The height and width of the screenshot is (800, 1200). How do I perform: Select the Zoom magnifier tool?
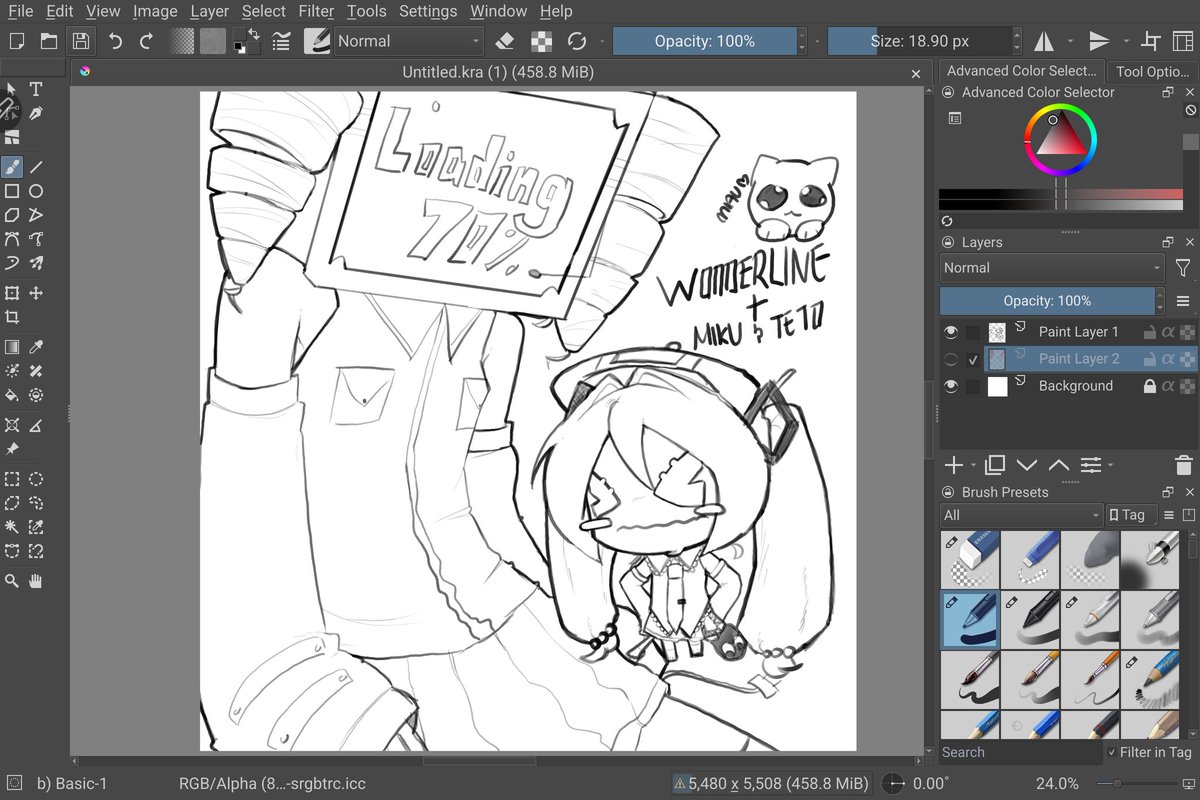(12, 580)
